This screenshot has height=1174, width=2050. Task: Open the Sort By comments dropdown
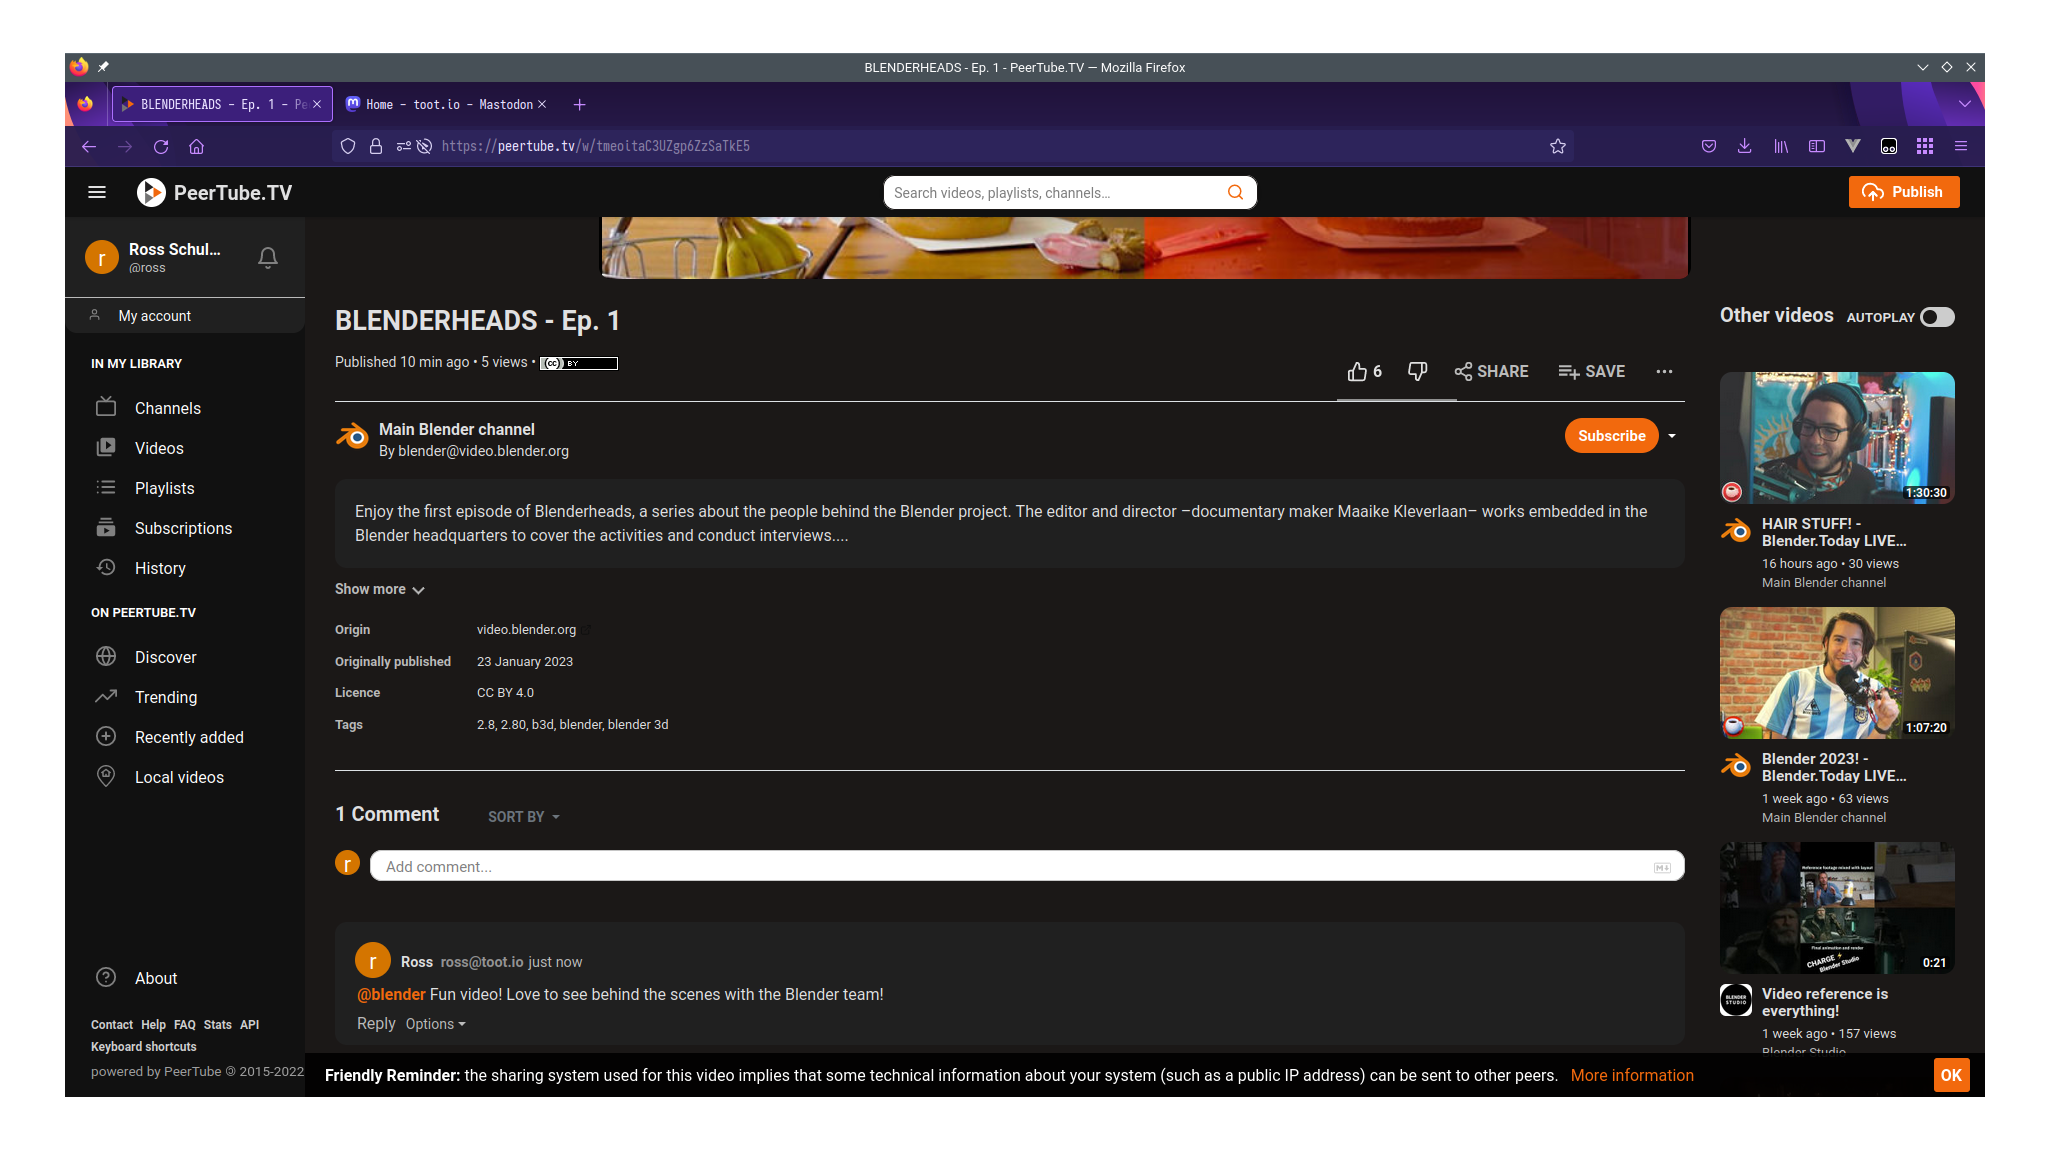point(524,817)
